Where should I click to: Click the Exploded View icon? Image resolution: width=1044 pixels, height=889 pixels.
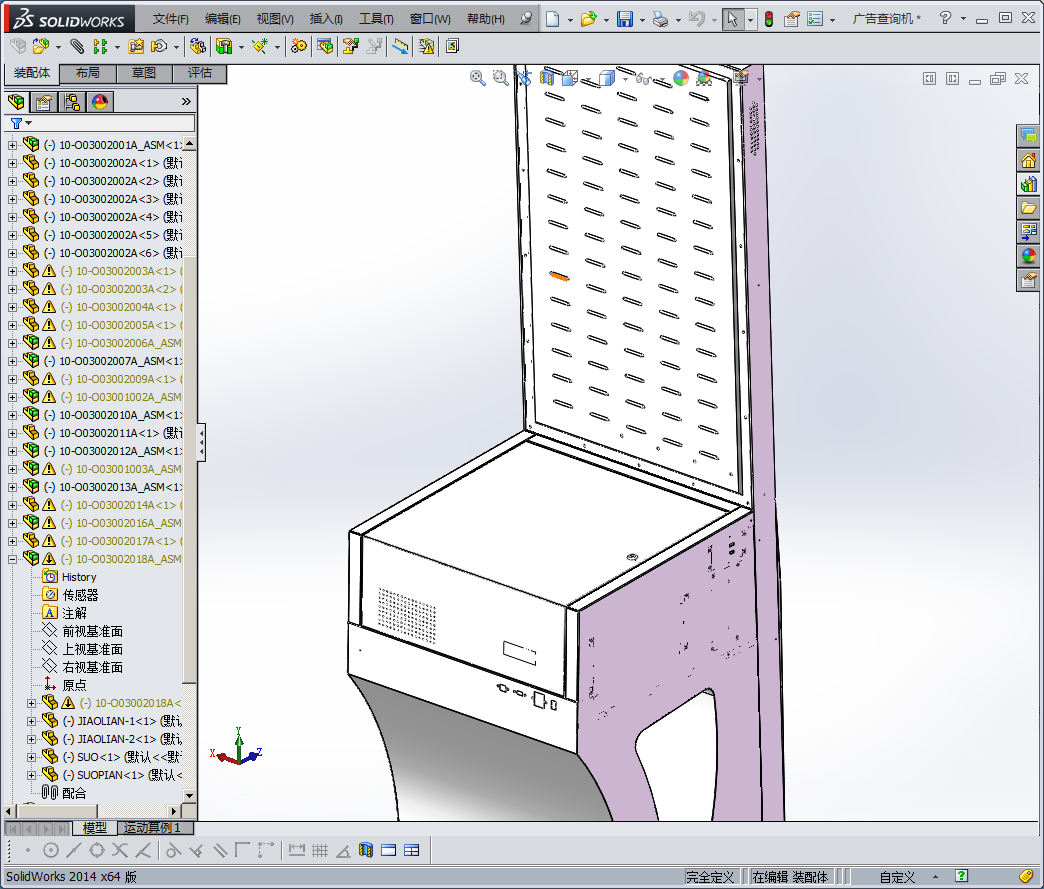[x=350, y=46]
